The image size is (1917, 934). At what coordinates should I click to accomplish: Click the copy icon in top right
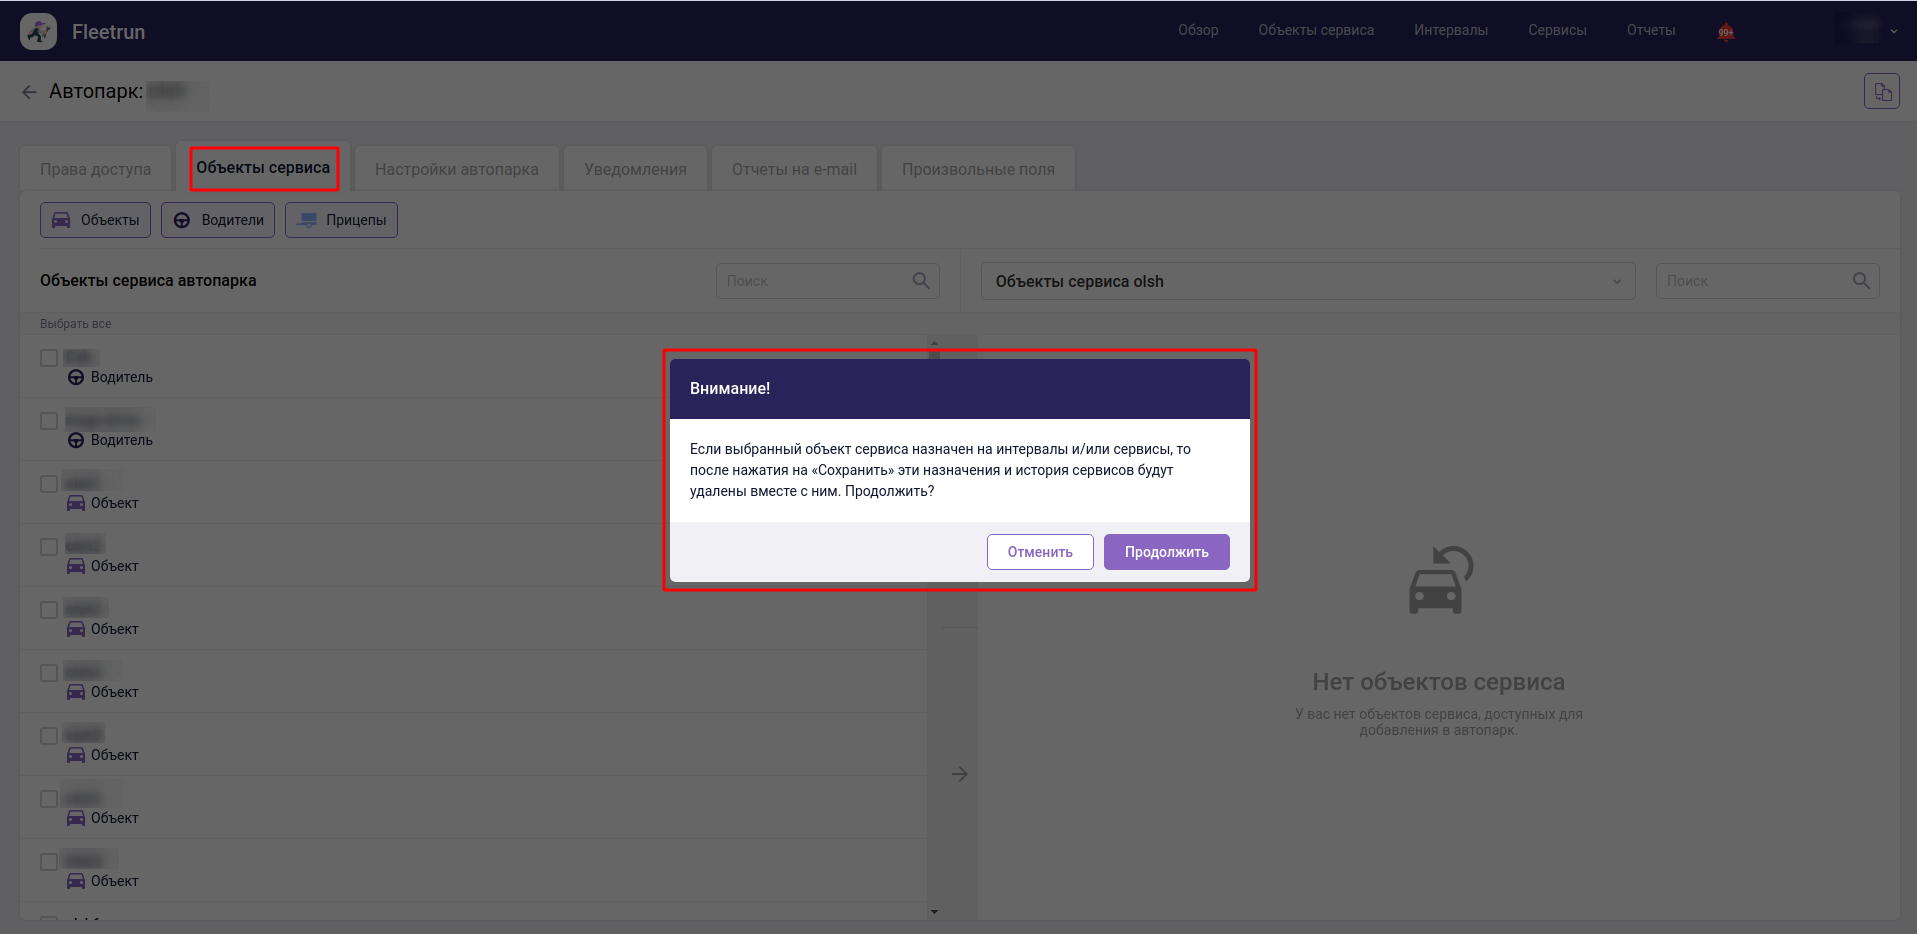(x=1881, y=92)
